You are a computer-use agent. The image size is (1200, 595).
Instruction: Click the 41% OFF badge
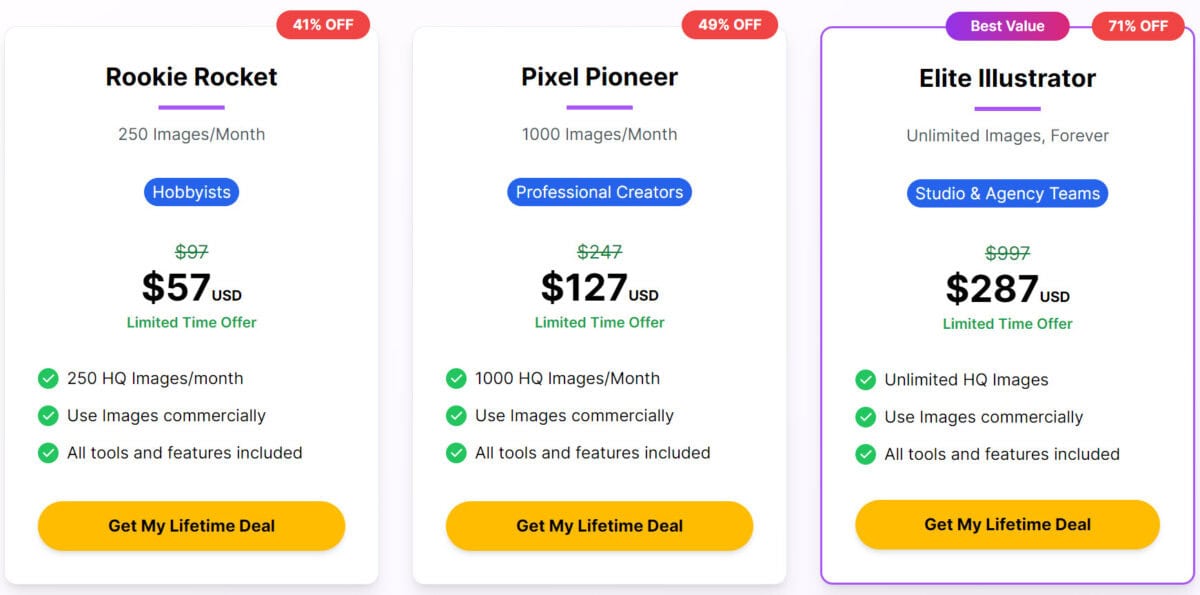(x=323, y=25)
